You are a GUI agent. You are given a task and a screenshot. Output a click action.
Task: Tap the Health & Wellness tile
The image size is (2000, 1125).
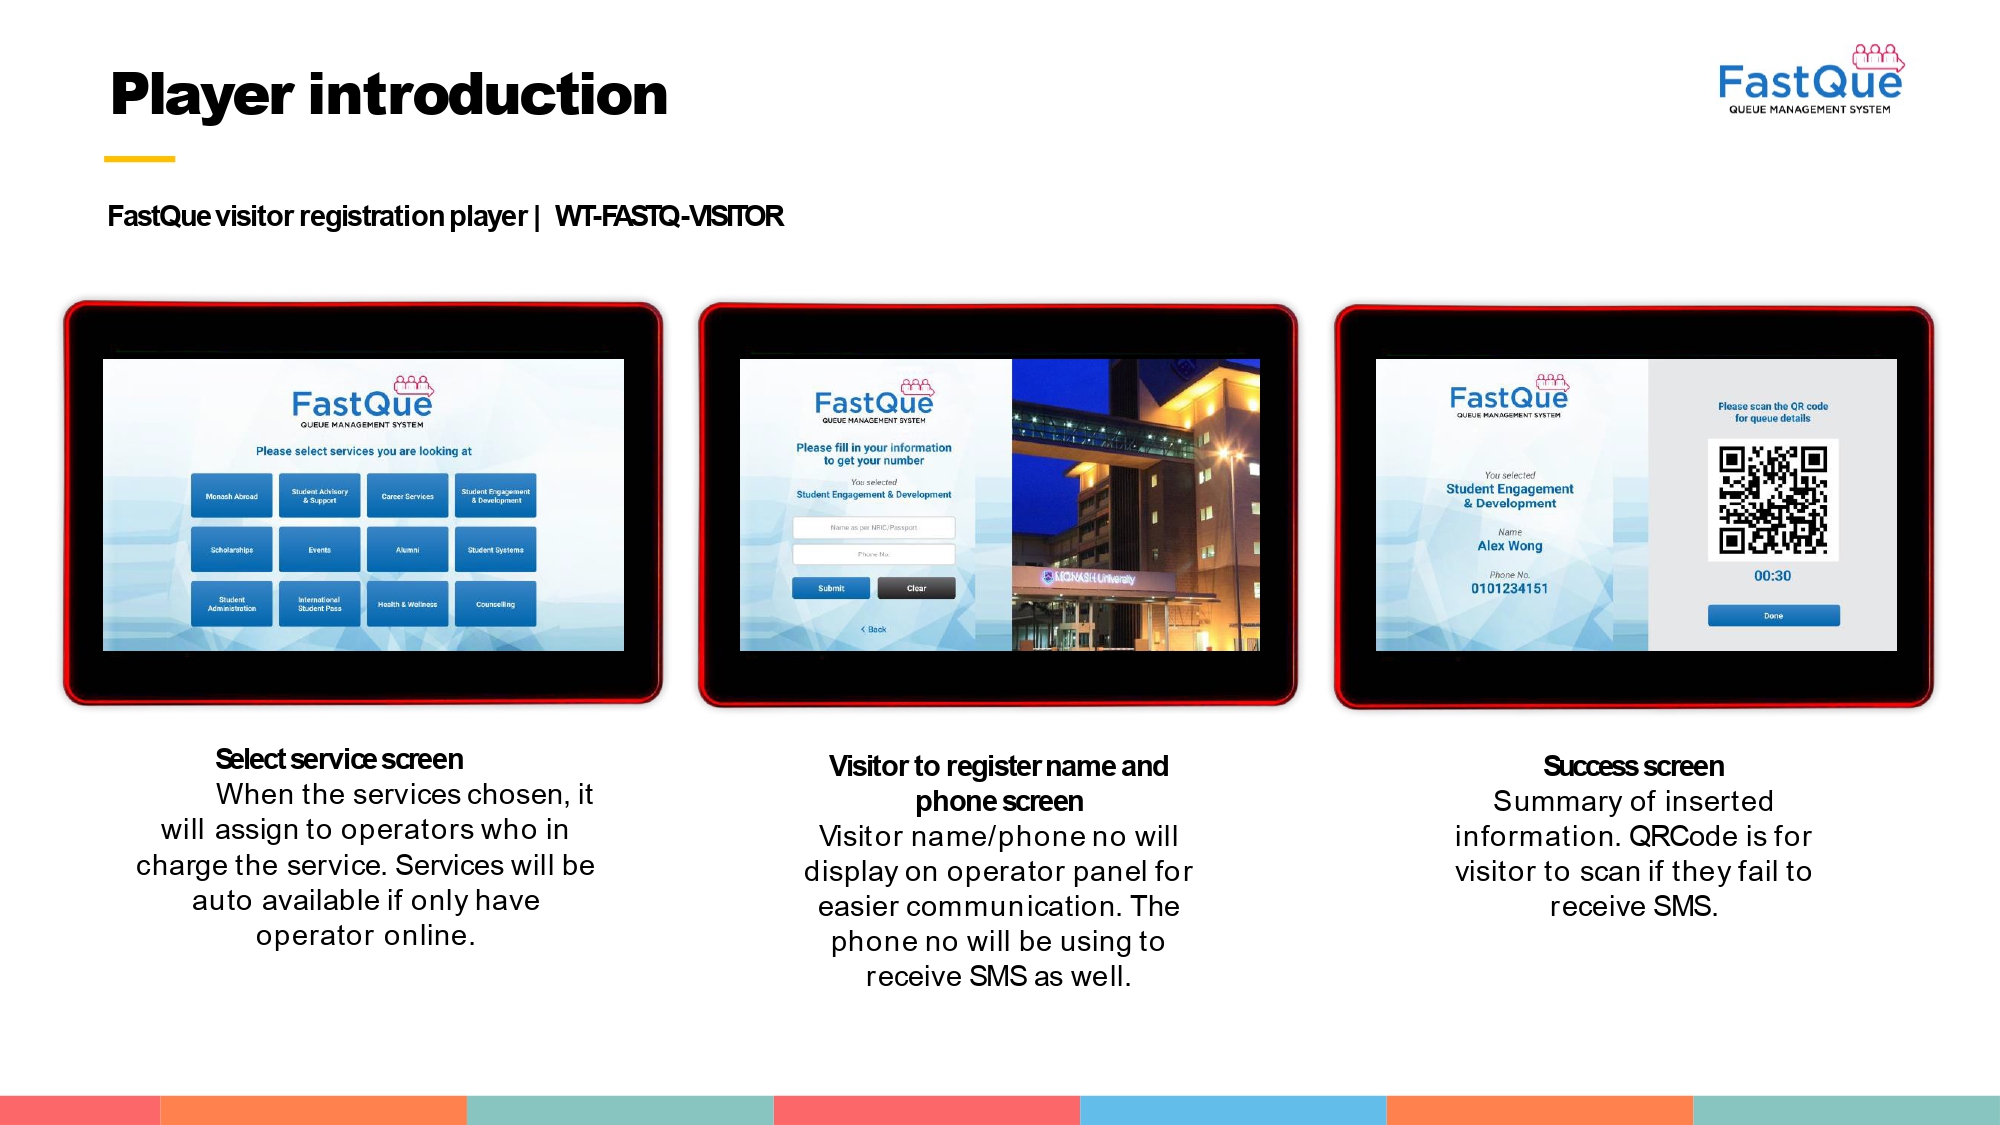(x=407, y=604)
